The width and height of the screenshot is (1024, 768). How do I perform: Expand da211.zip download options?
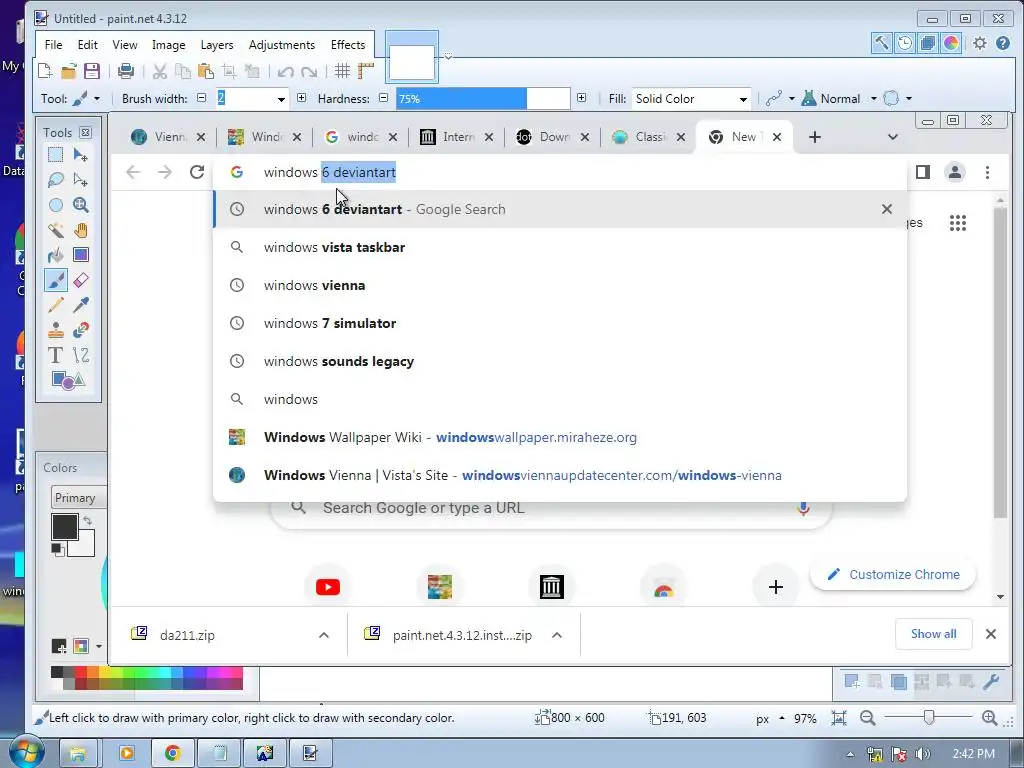323,635
